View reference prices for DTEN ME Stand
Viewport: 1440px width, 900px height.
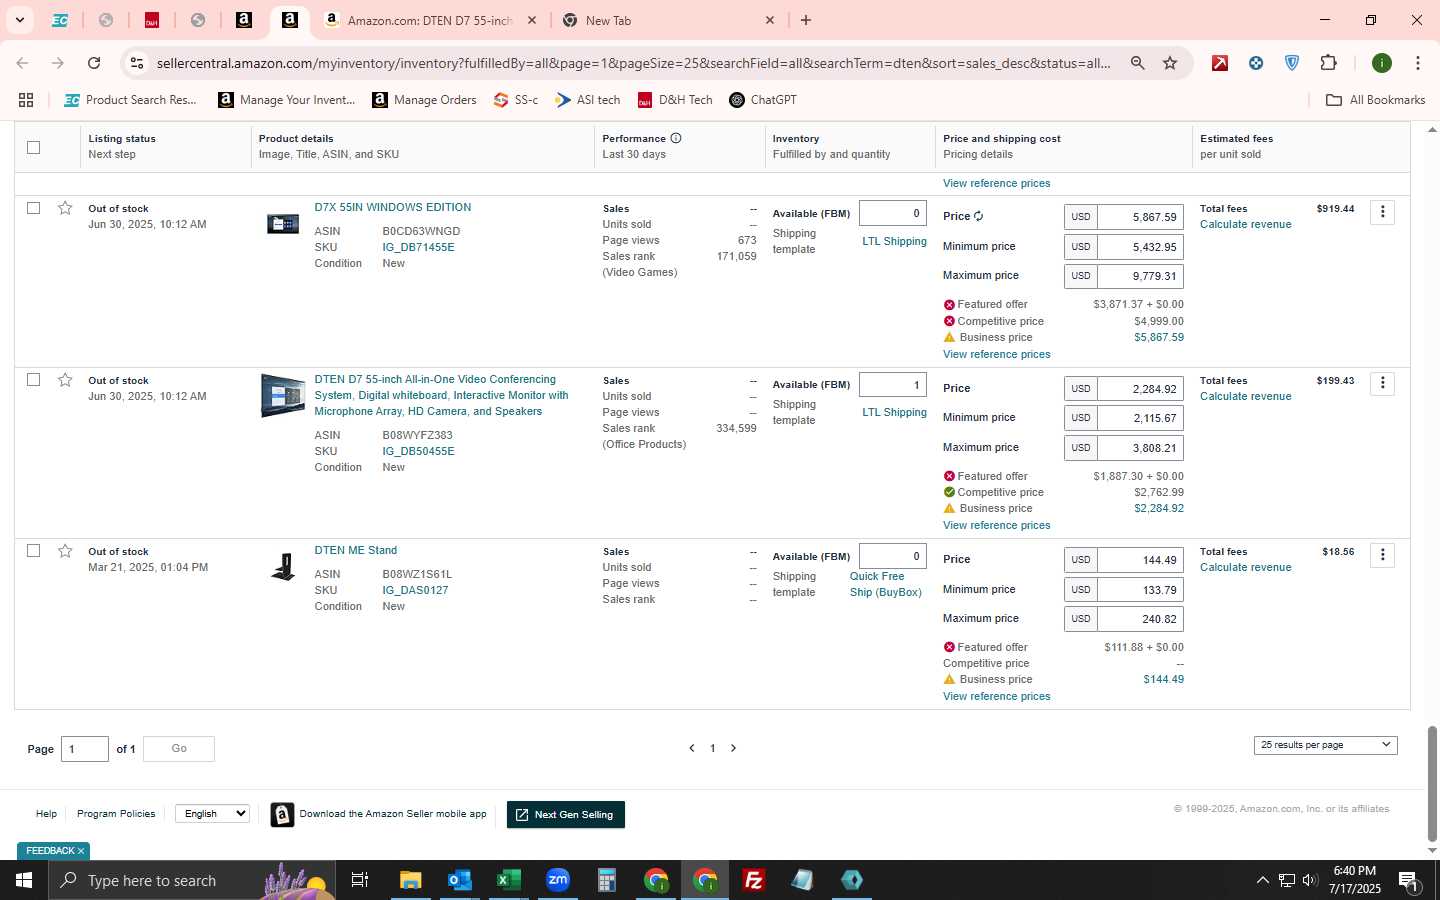(996, 696)
